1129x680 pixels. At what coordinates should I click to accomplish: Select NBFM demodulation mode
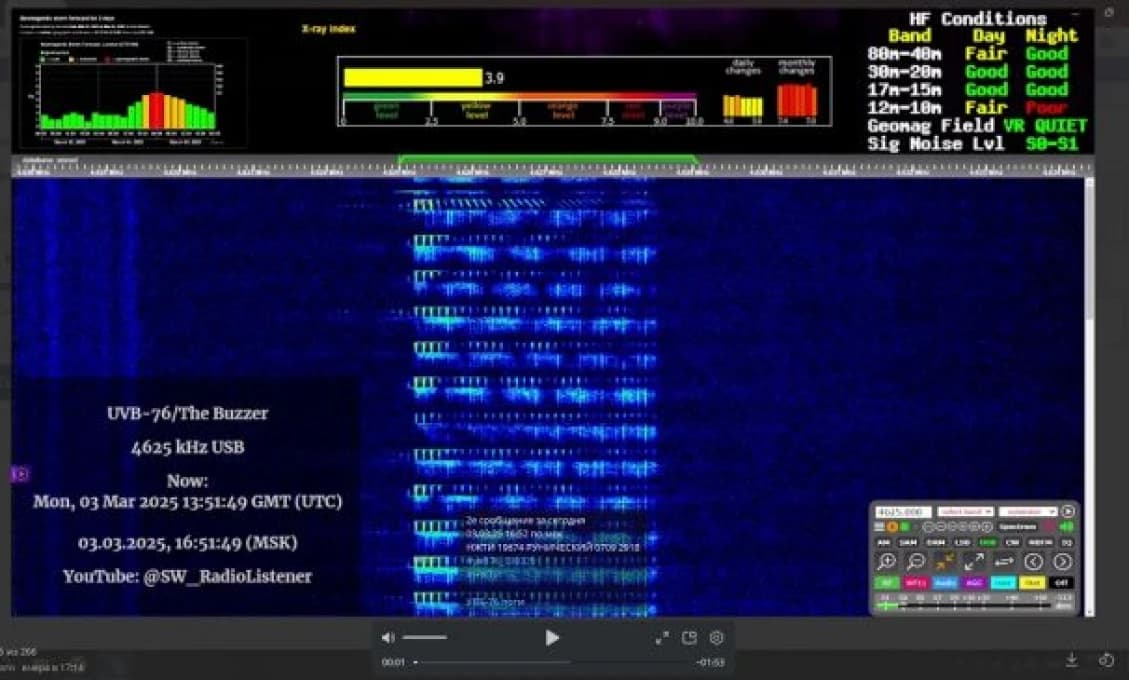1040,542
